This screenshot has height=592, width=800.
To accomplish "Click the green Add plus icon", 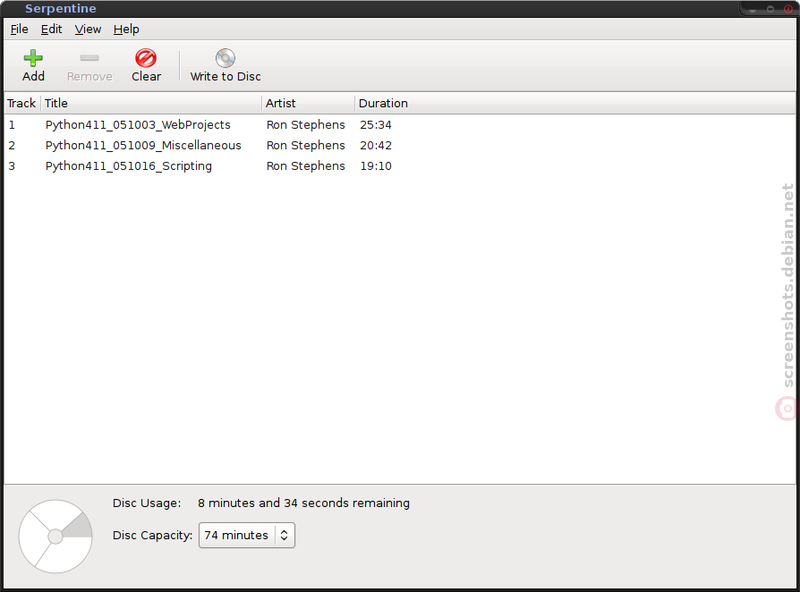I will pos(33,58).
